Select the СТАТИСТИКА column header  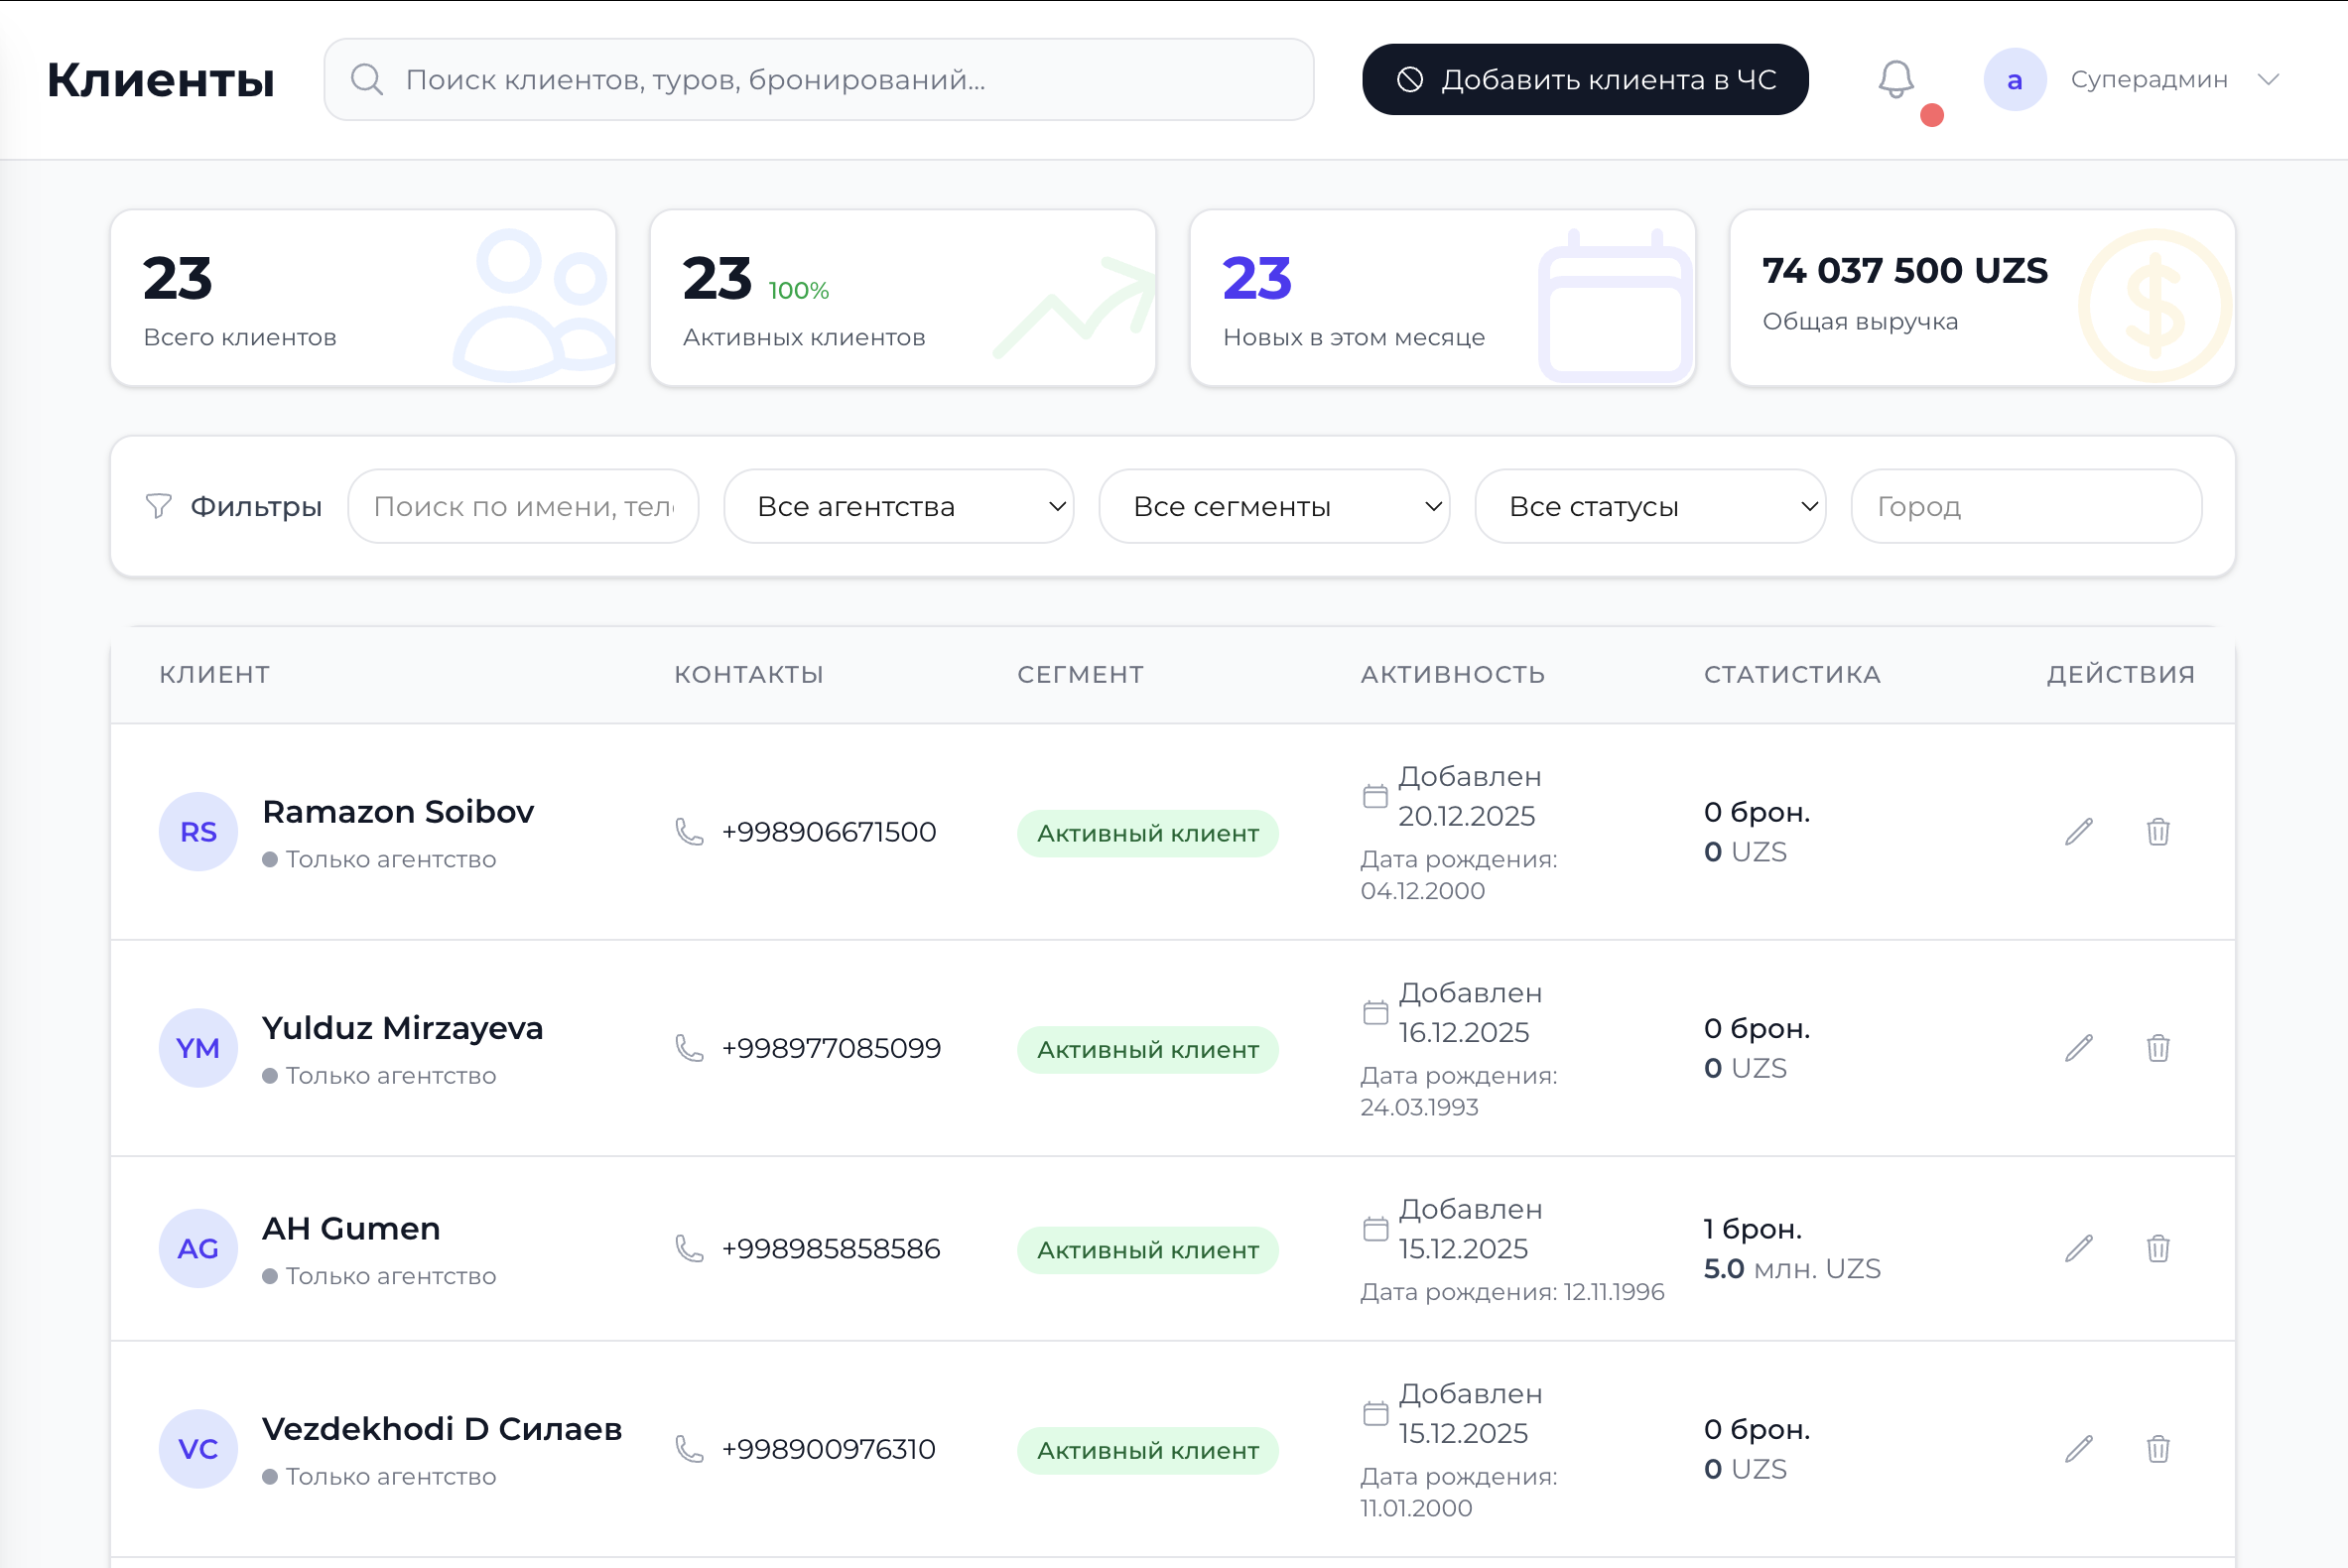point(1792,674)
